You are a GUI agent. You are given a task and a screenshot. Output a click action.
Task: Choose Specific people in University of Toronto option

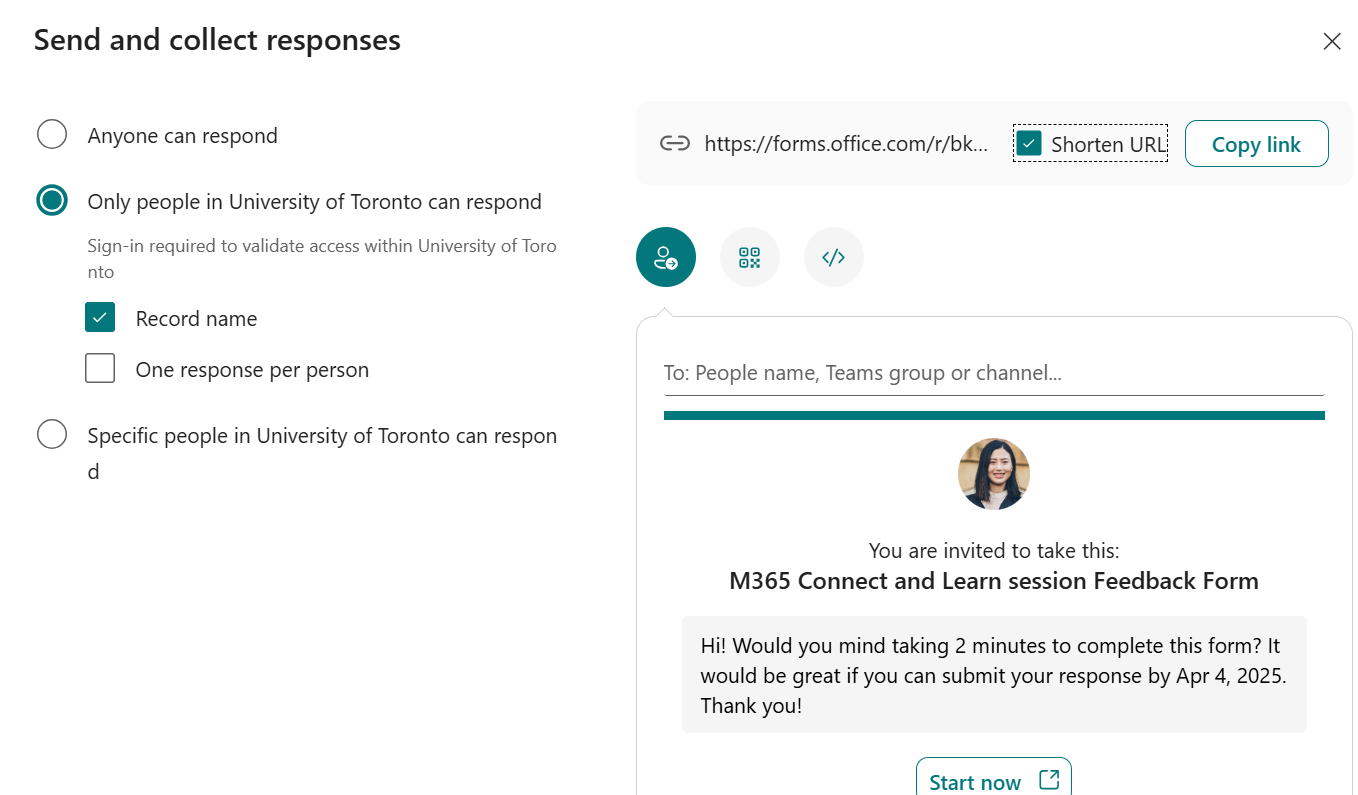tap(52, 435)
